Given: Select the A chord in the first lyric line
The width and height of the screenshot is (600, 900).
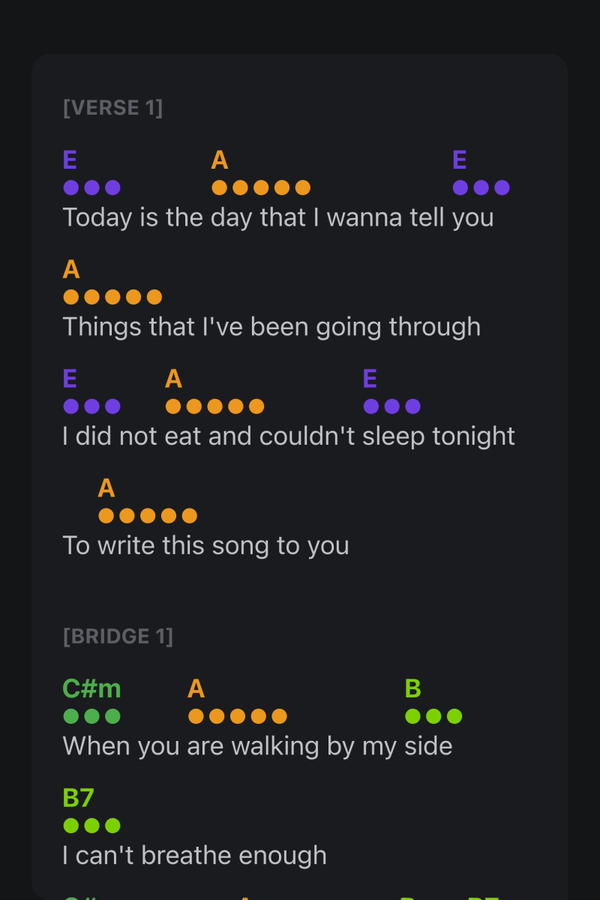Looking at the screenshot, I should pos(220,160).
